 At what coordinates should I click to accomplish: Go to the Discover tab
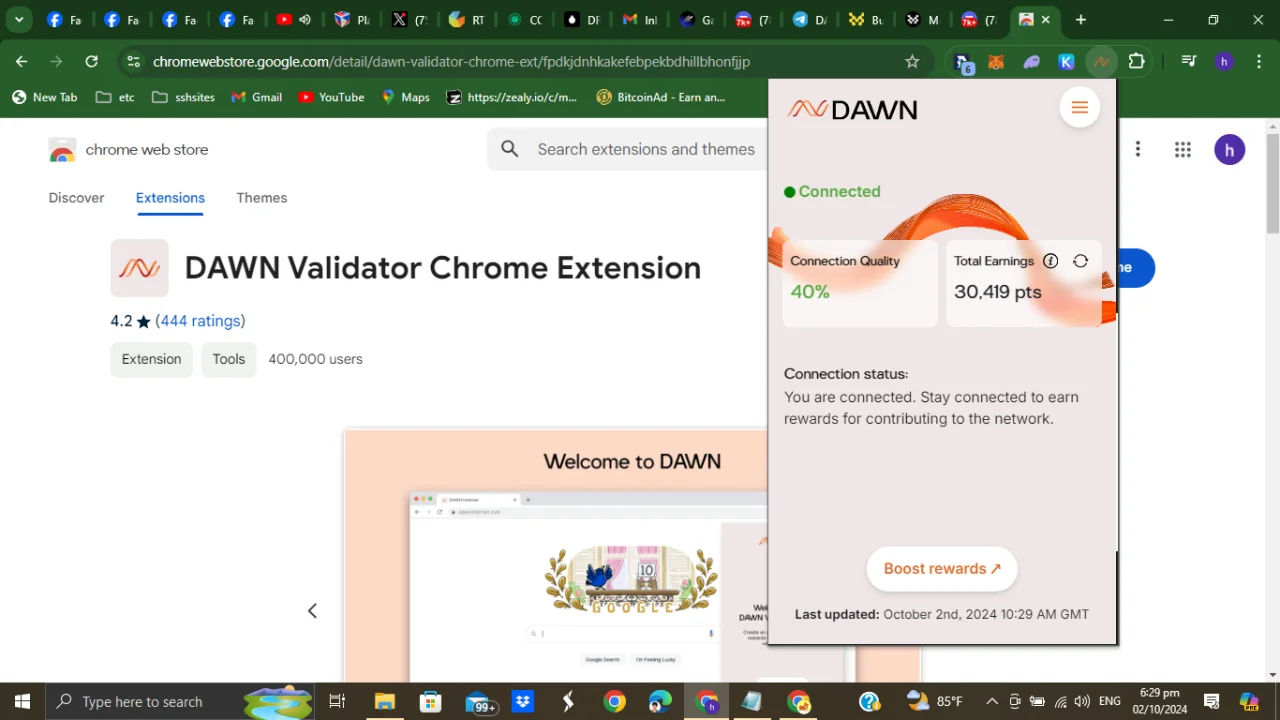[76, 198]
